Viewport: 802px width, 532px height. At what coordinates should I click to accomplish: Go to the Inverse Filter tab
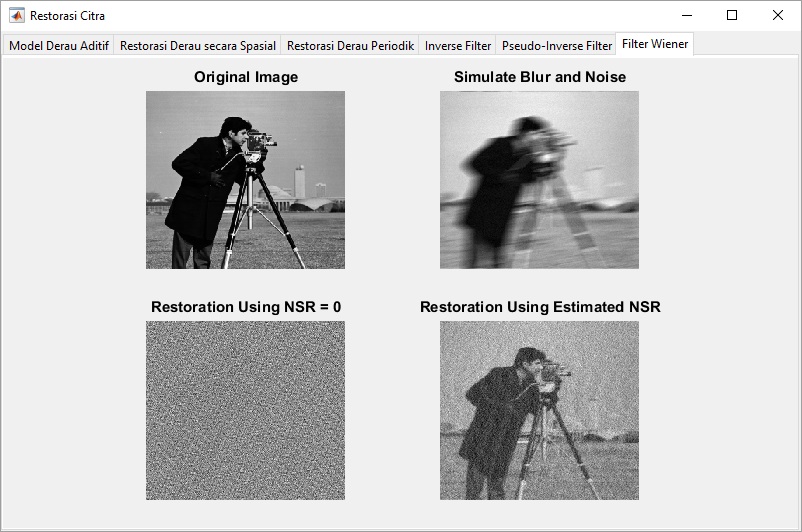pyautogui.click(x=458, y=46)
